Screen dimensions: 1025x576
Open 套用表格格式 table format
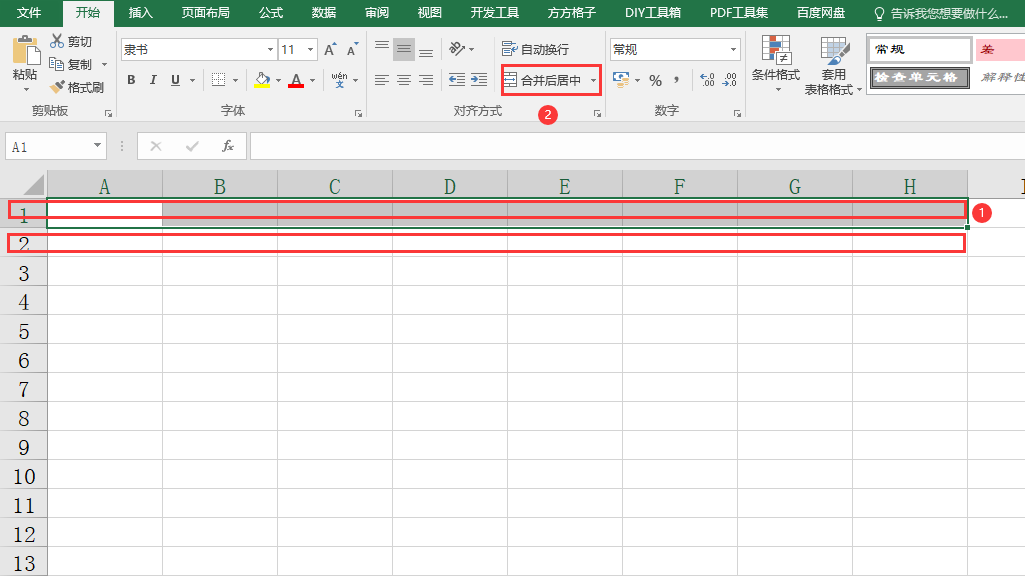pos(833,65)
